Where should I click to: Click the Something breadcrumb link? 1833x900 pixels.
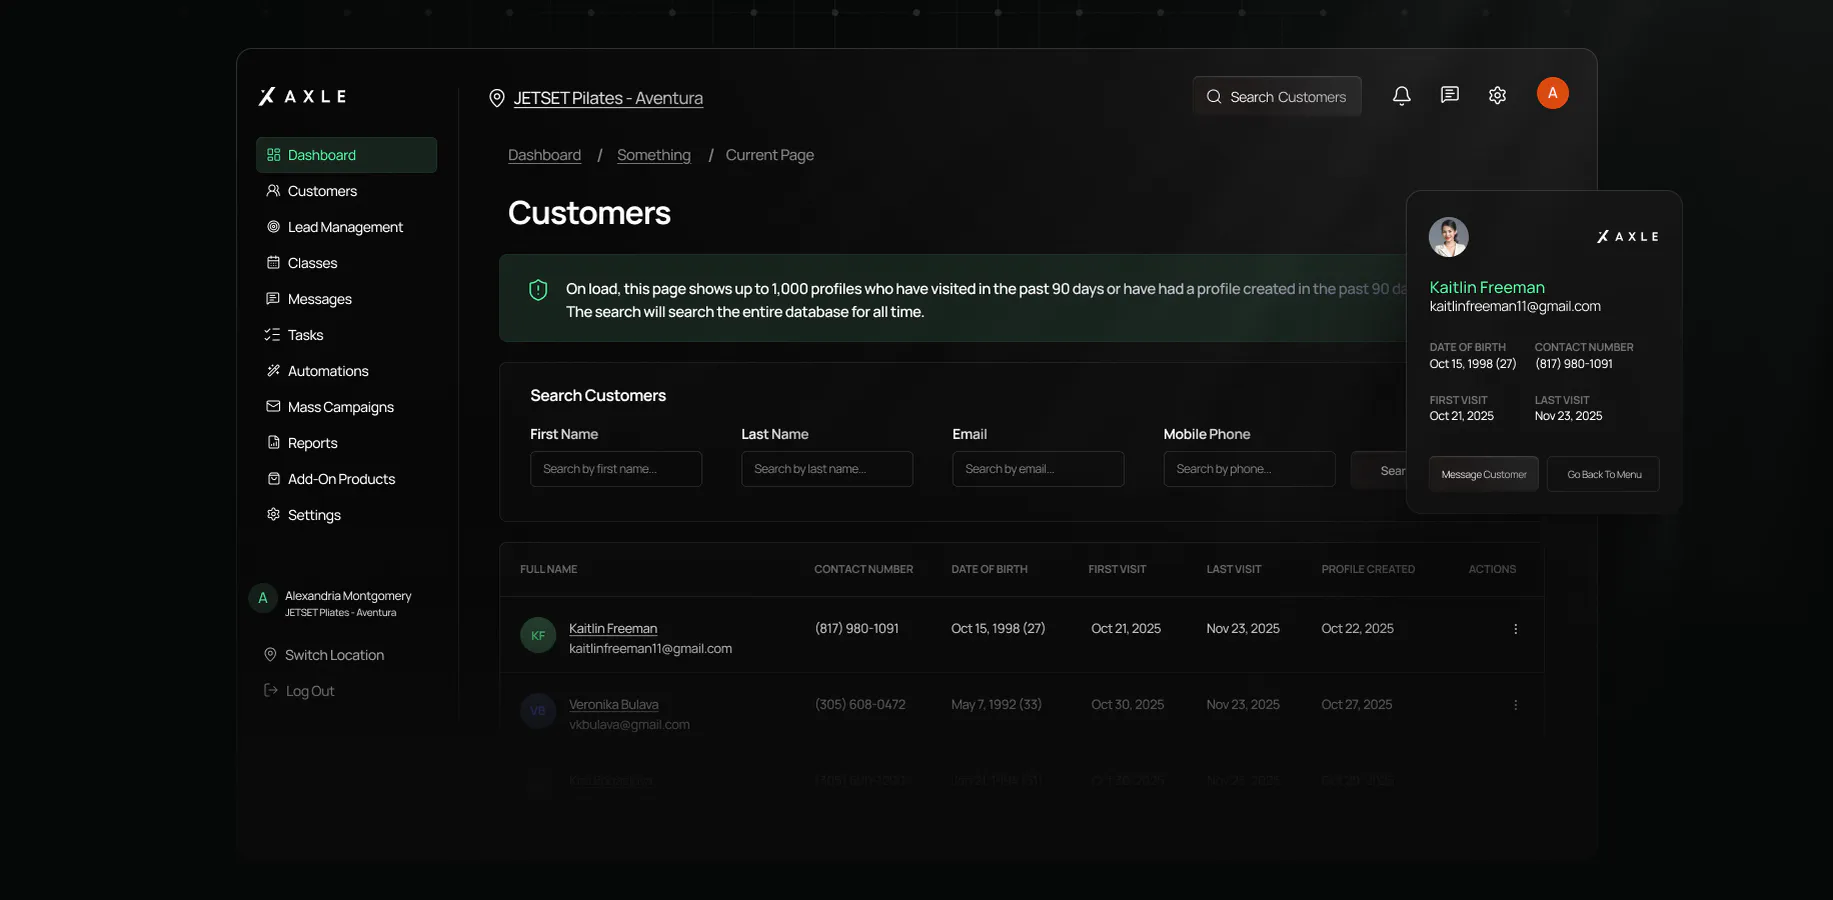point(654,155)
